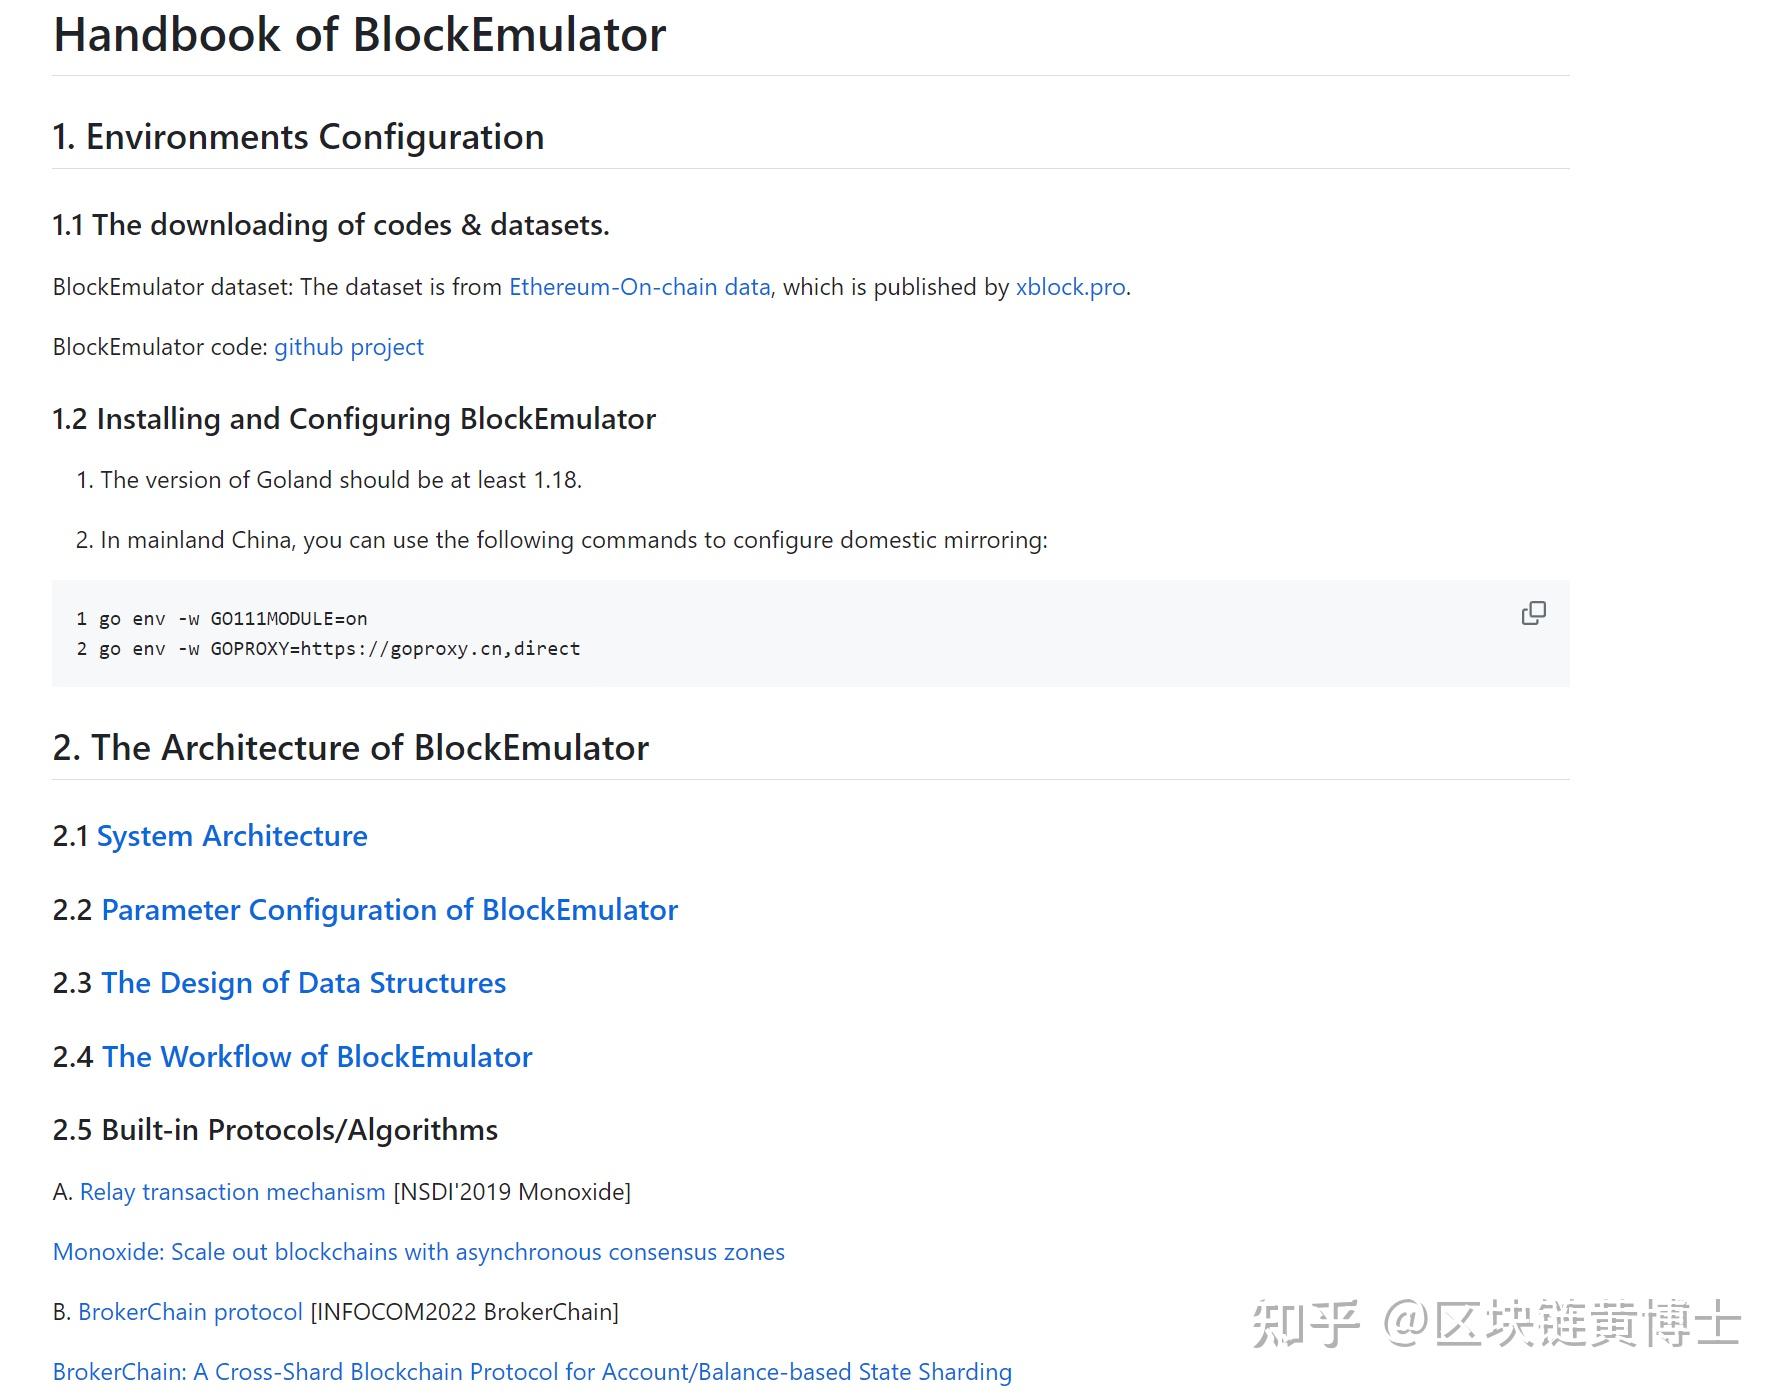Open The Workflow of BlockEmulator
The height and width of the screenshot is (1396, 1788).
click(316, 1057)
